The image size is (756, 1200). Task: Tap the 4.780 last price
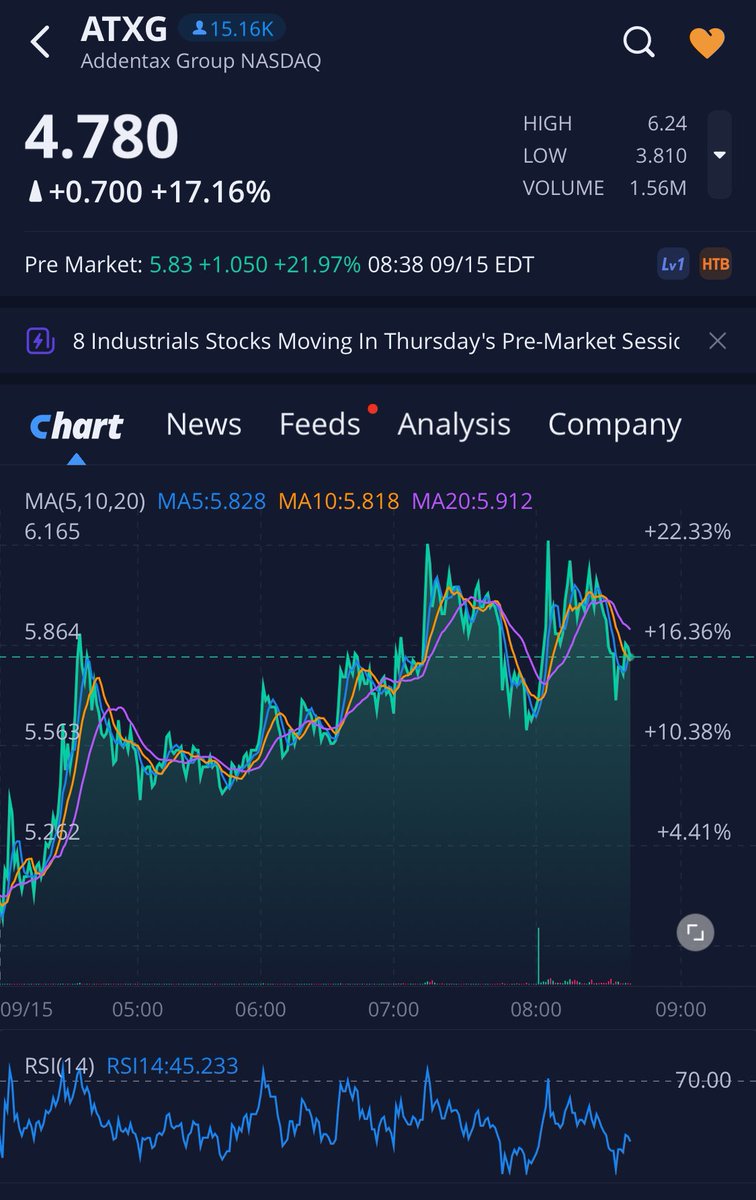[x=101, y=137]
